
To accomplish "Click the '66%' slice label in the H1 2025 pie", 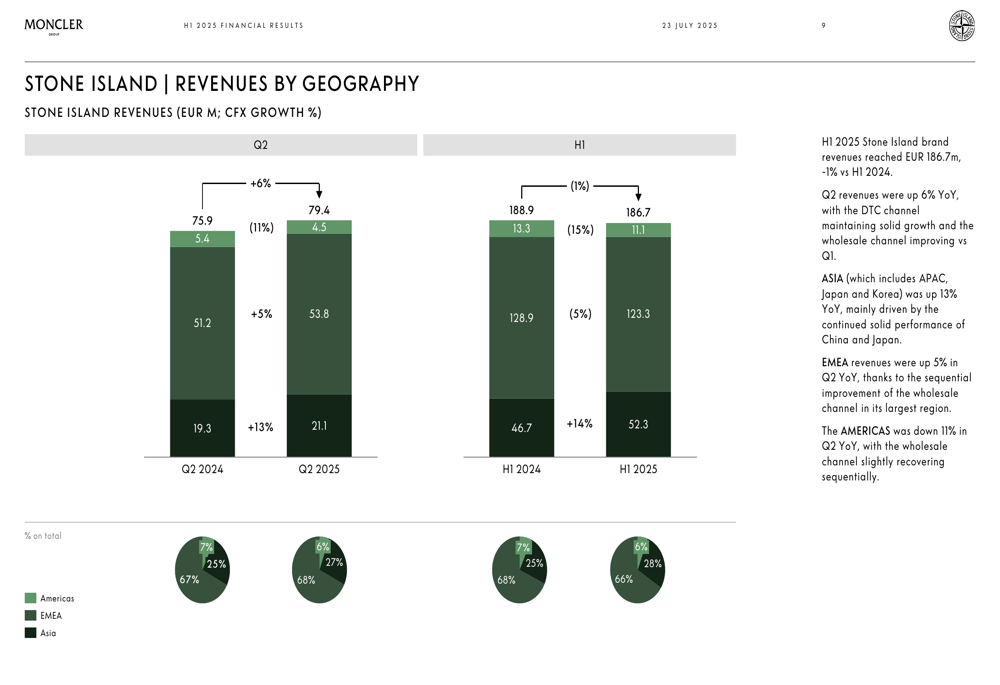I will point(624,579).
